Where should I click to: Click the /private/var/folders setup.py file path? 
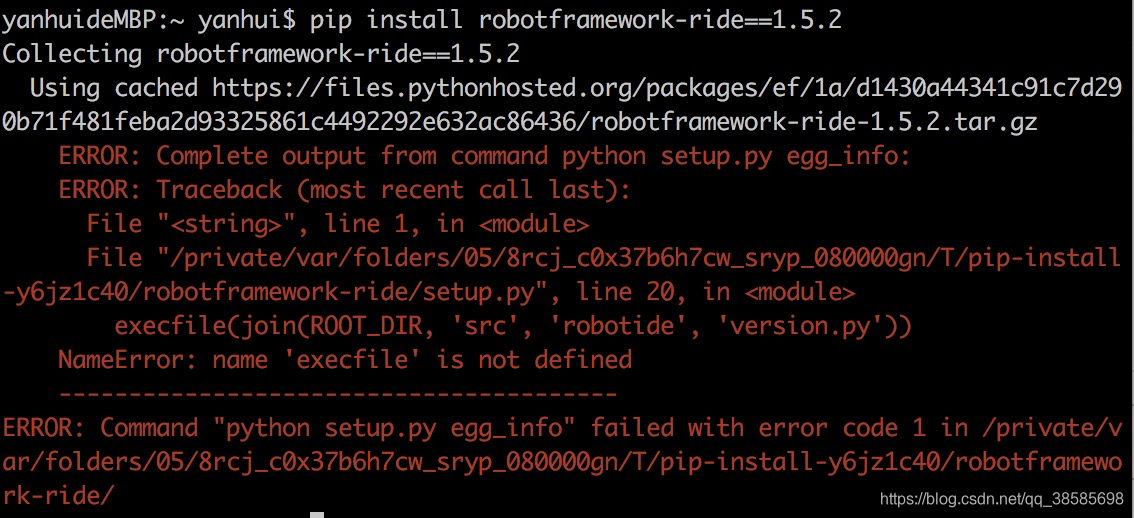(x=563, y=276)
